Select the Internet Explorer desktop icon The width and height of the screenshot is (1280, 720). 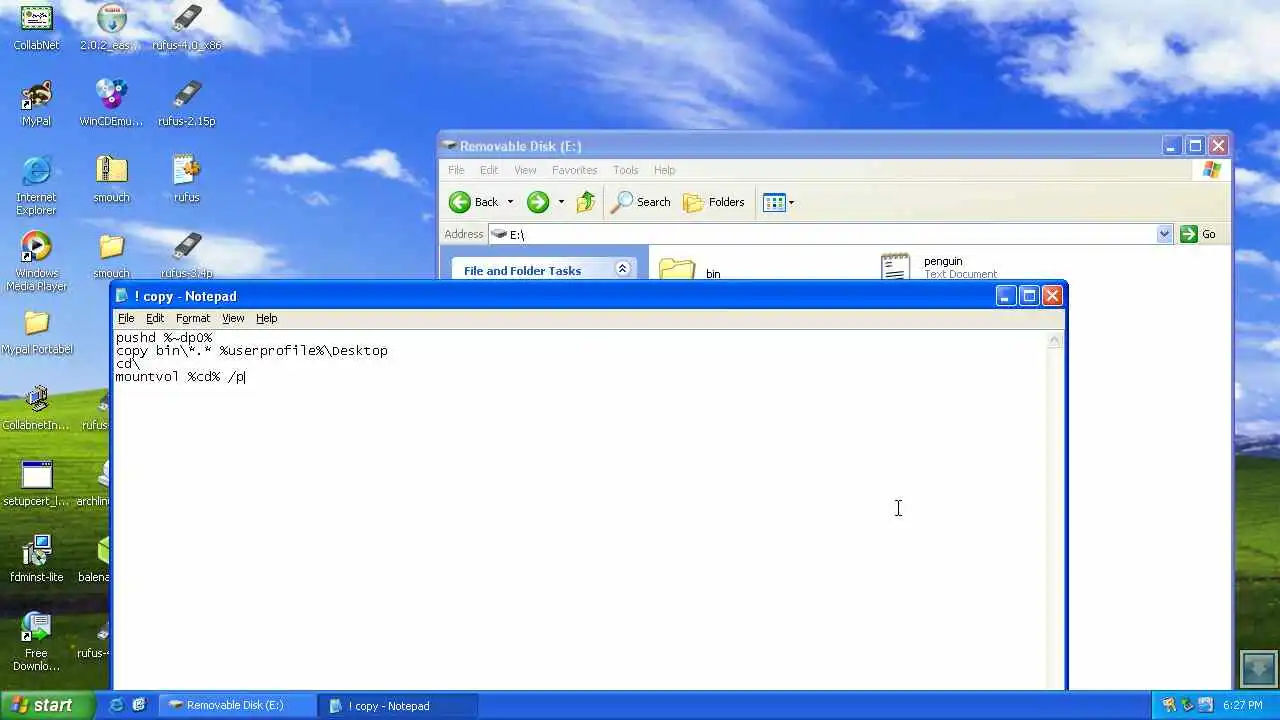point(36,186)
